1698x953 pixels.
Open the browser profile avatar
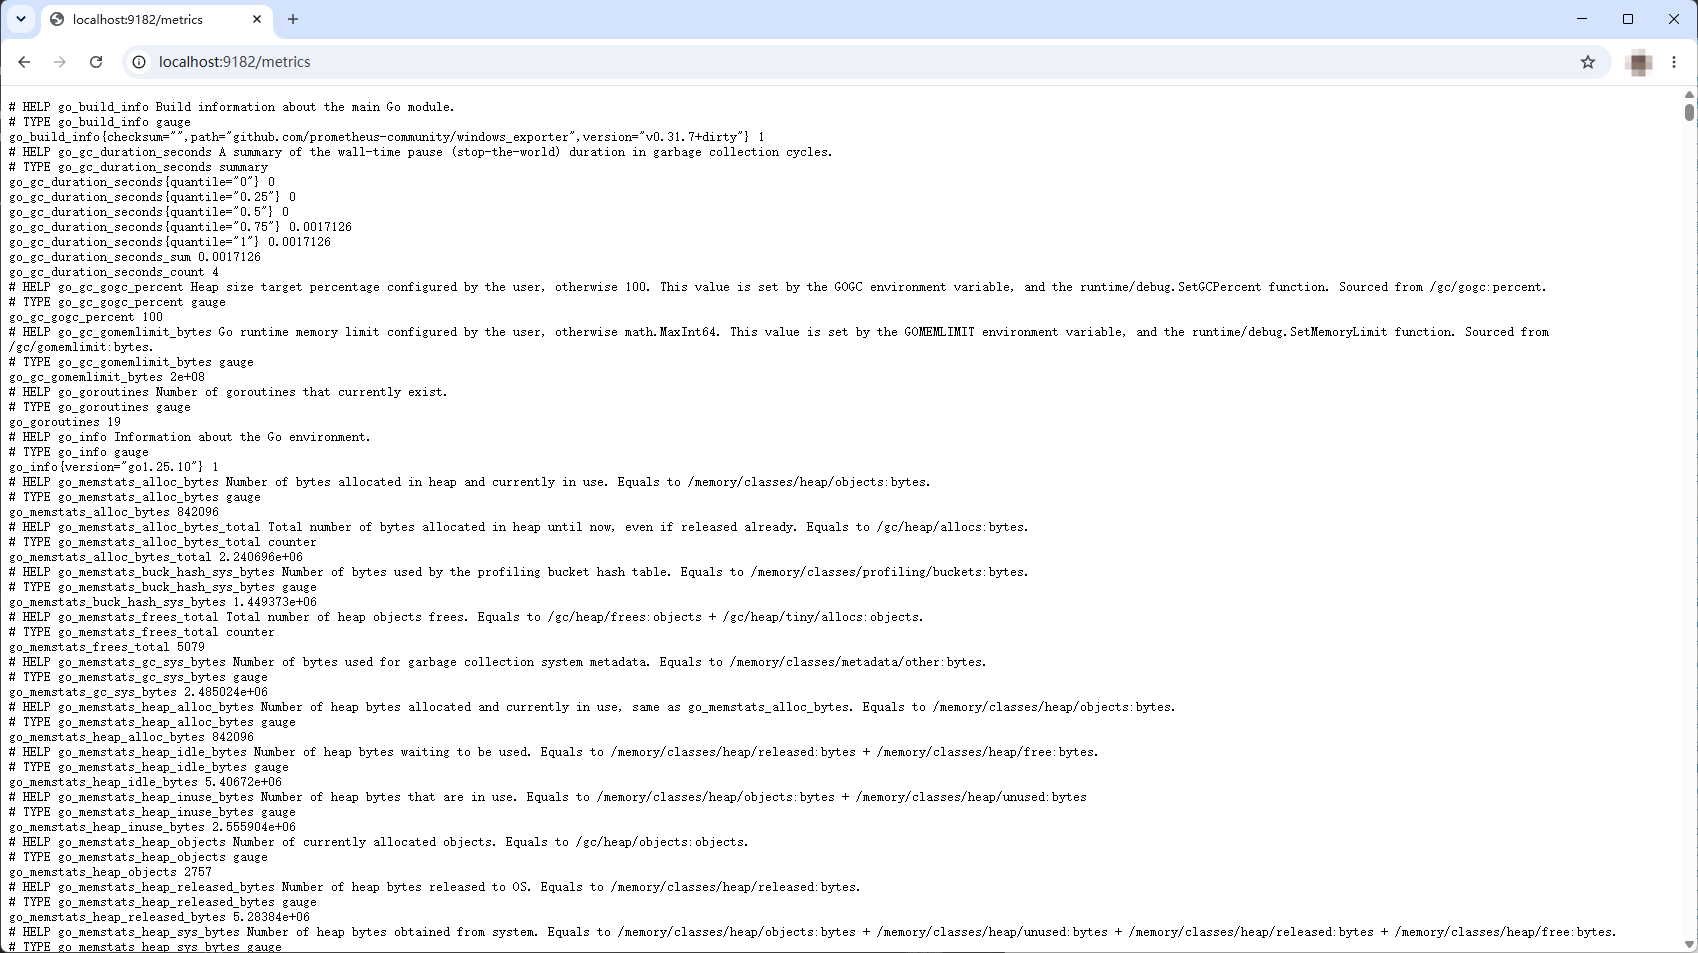(1639, 62)
